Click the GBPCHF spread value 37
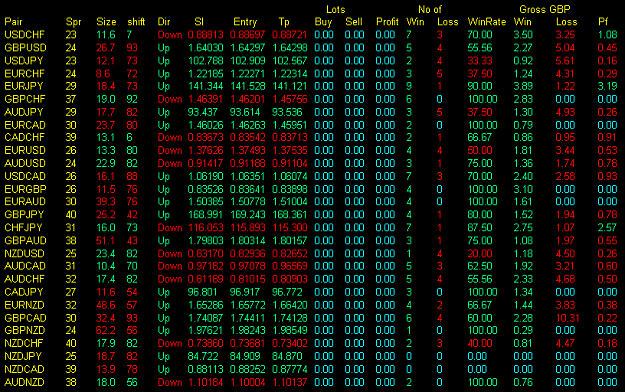Viewport: 625px width, 392px height. point(71,99)
